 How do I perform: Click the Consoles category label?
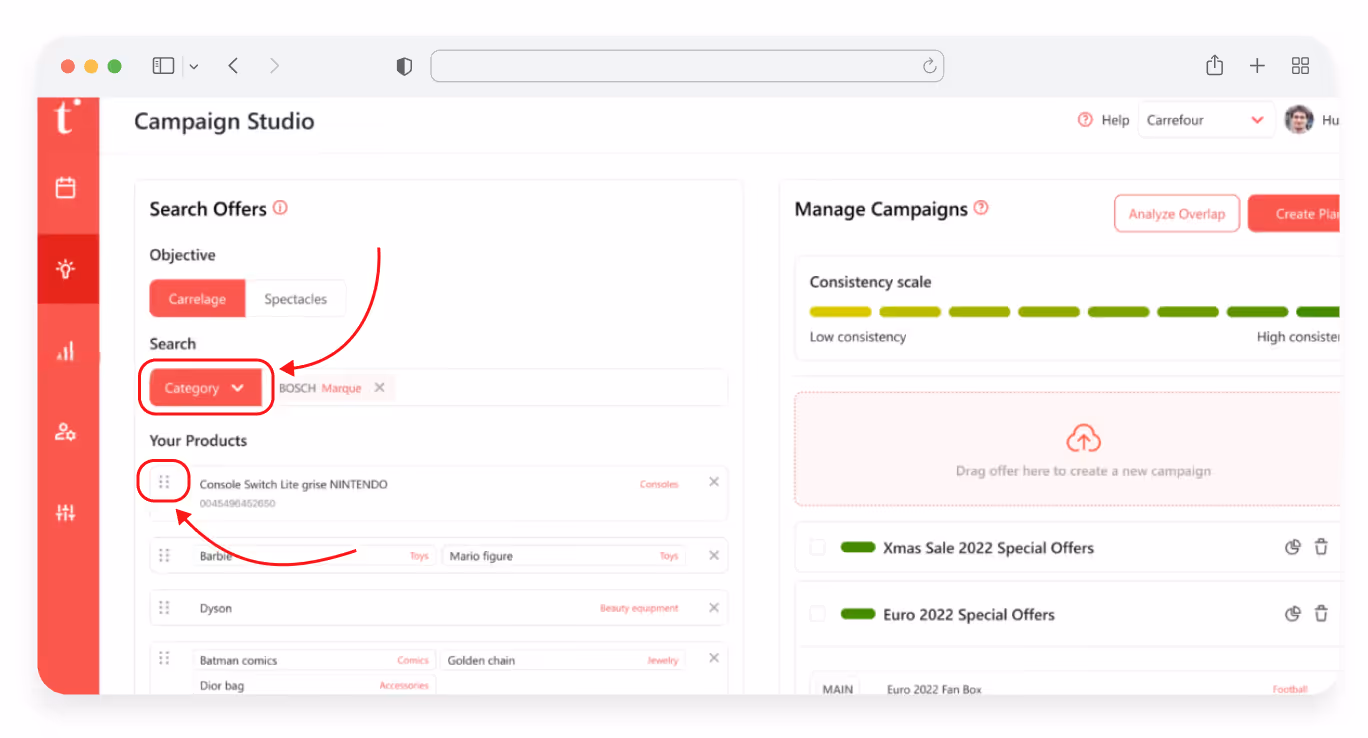click(x=659, y=484)
